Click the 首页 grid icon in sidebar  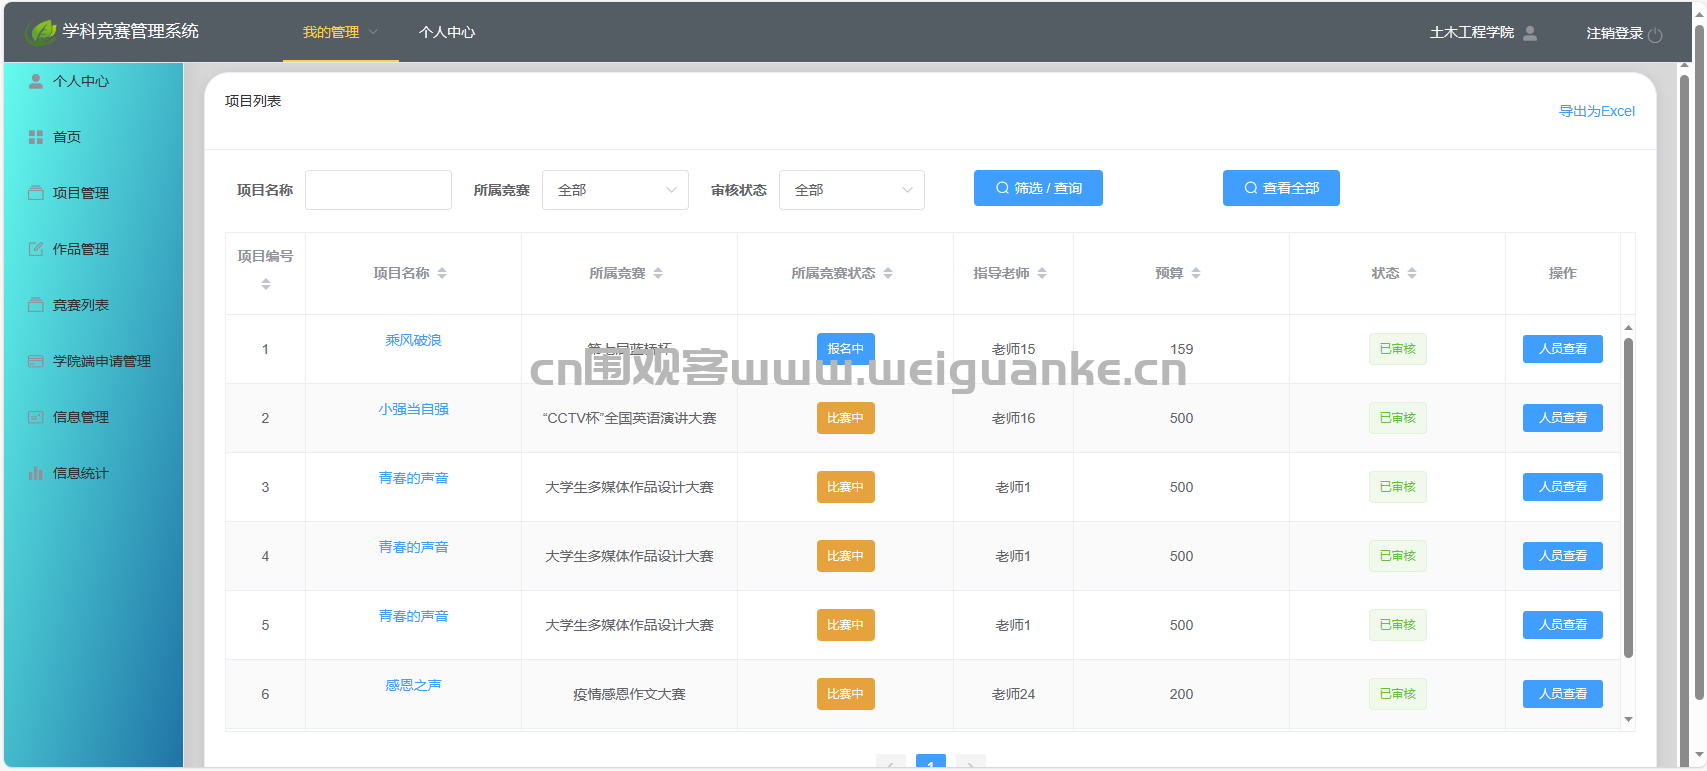point(36,137)
